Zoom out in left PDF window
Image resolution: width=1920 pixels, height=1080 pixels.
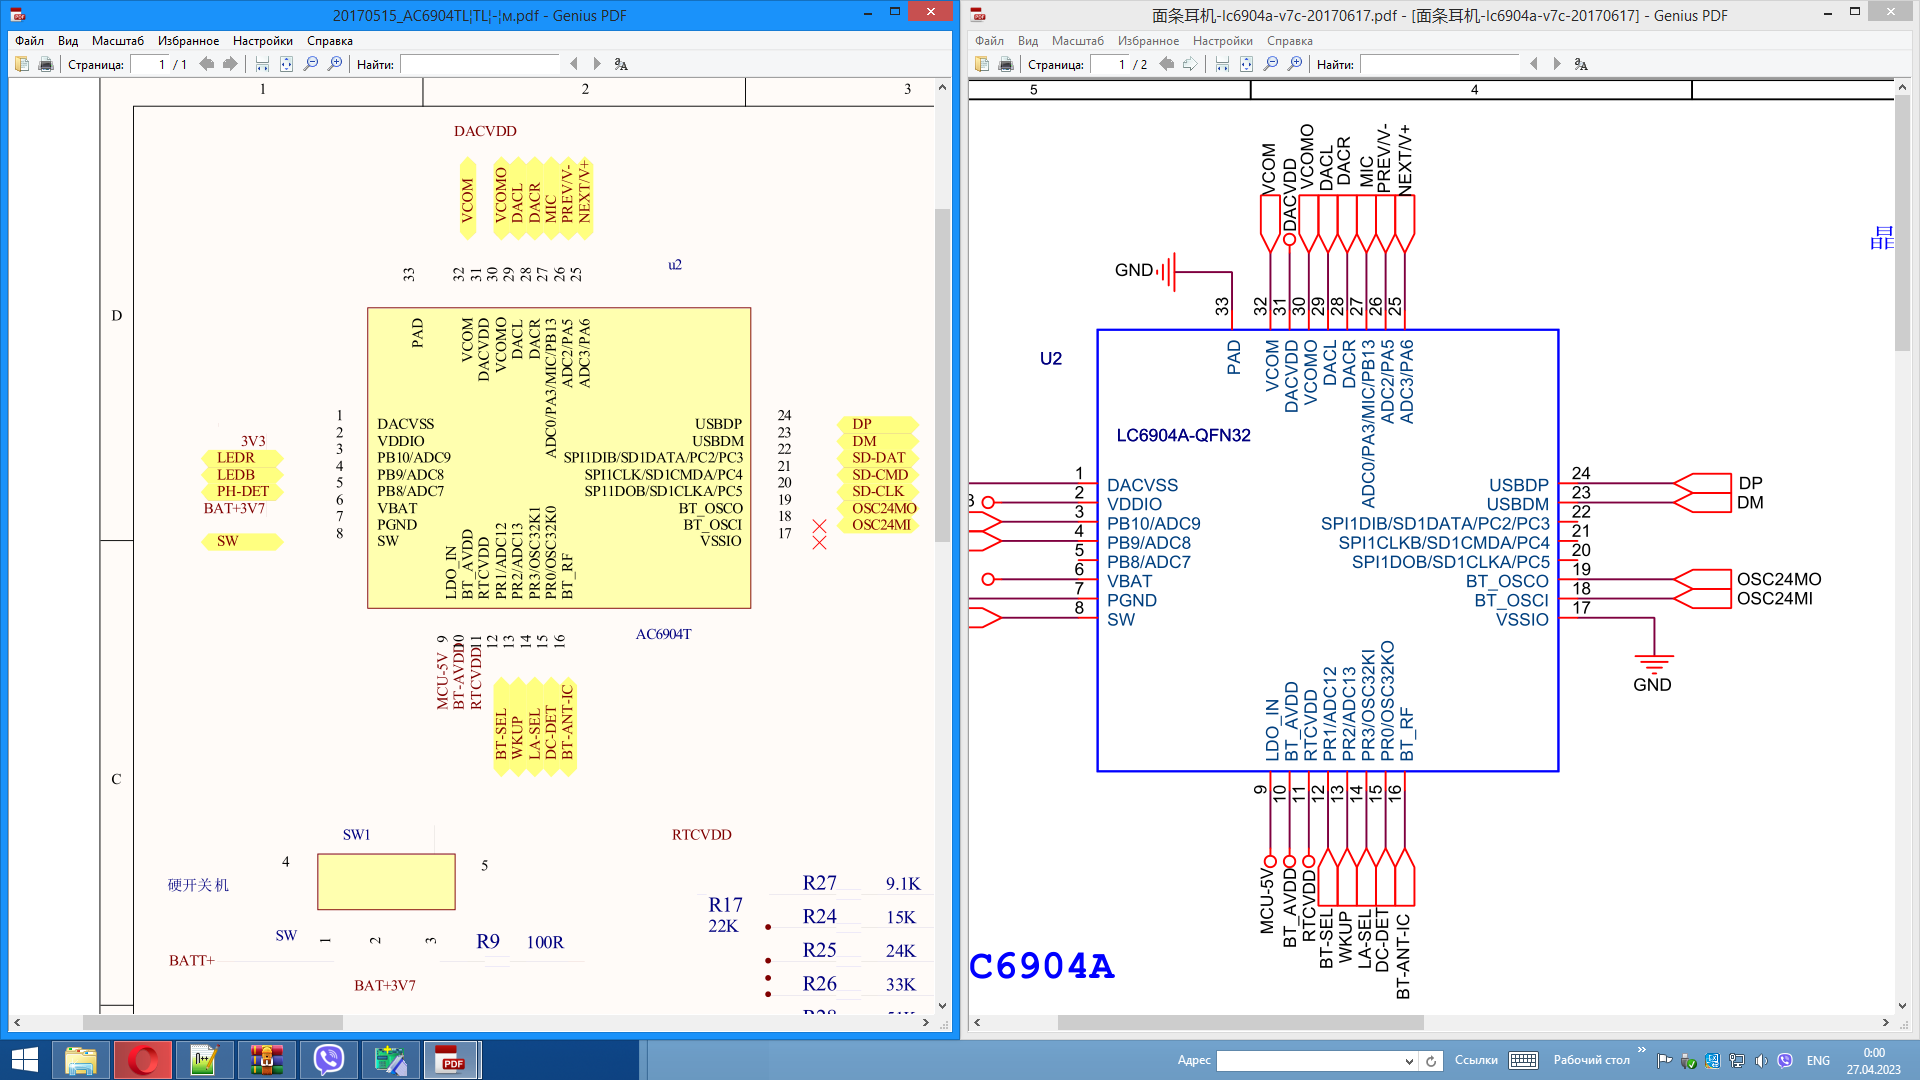coord(311,64)
